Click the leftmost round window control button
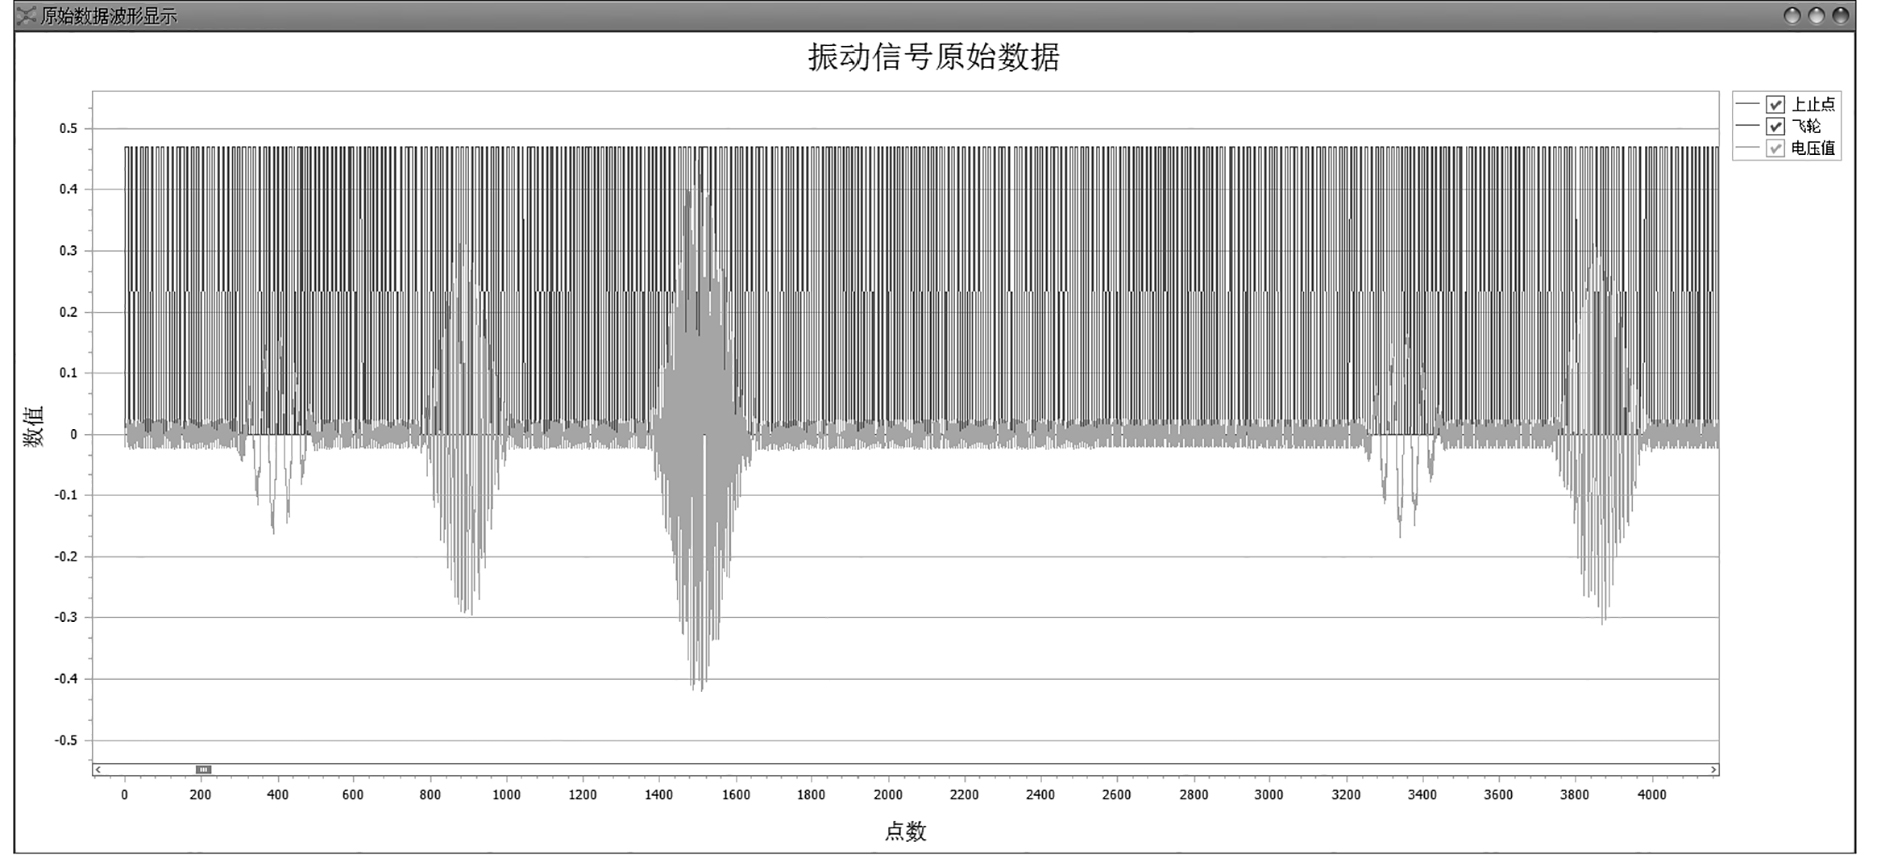The image size is (1877, 855). pos(1792,16)
